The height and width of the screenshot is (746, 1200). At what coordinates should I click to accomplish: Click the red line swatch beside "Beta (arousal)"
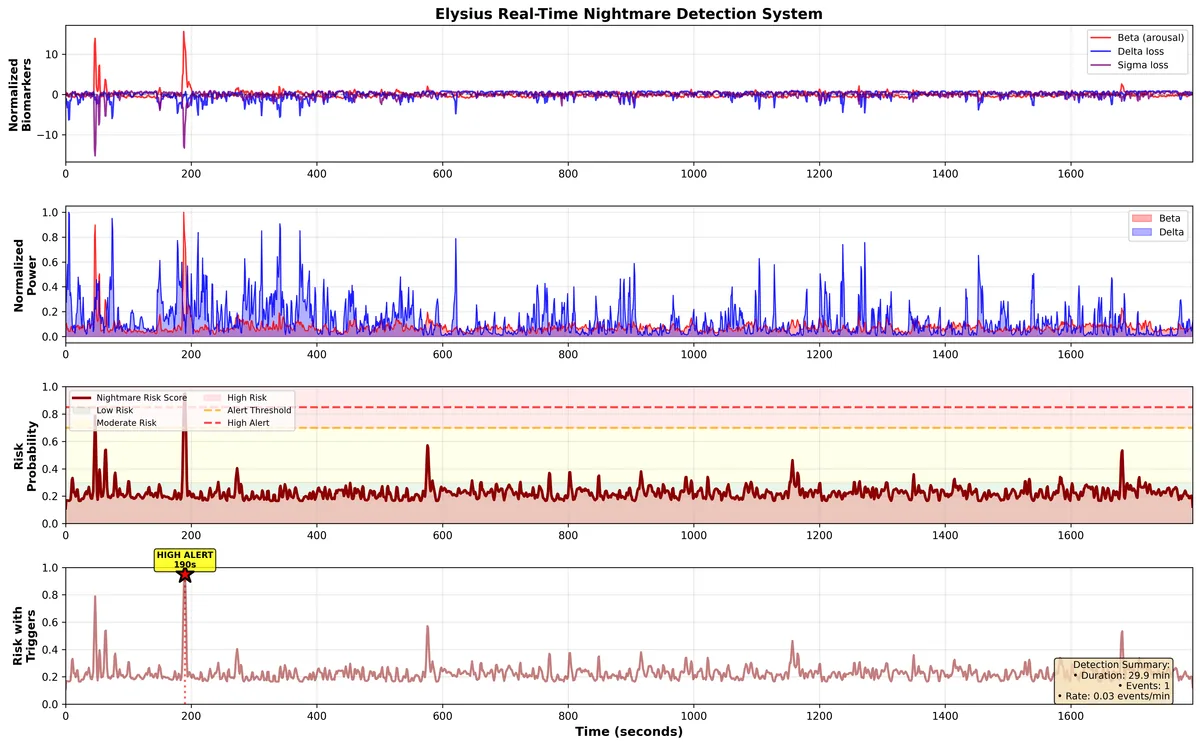pos(1102,37)
